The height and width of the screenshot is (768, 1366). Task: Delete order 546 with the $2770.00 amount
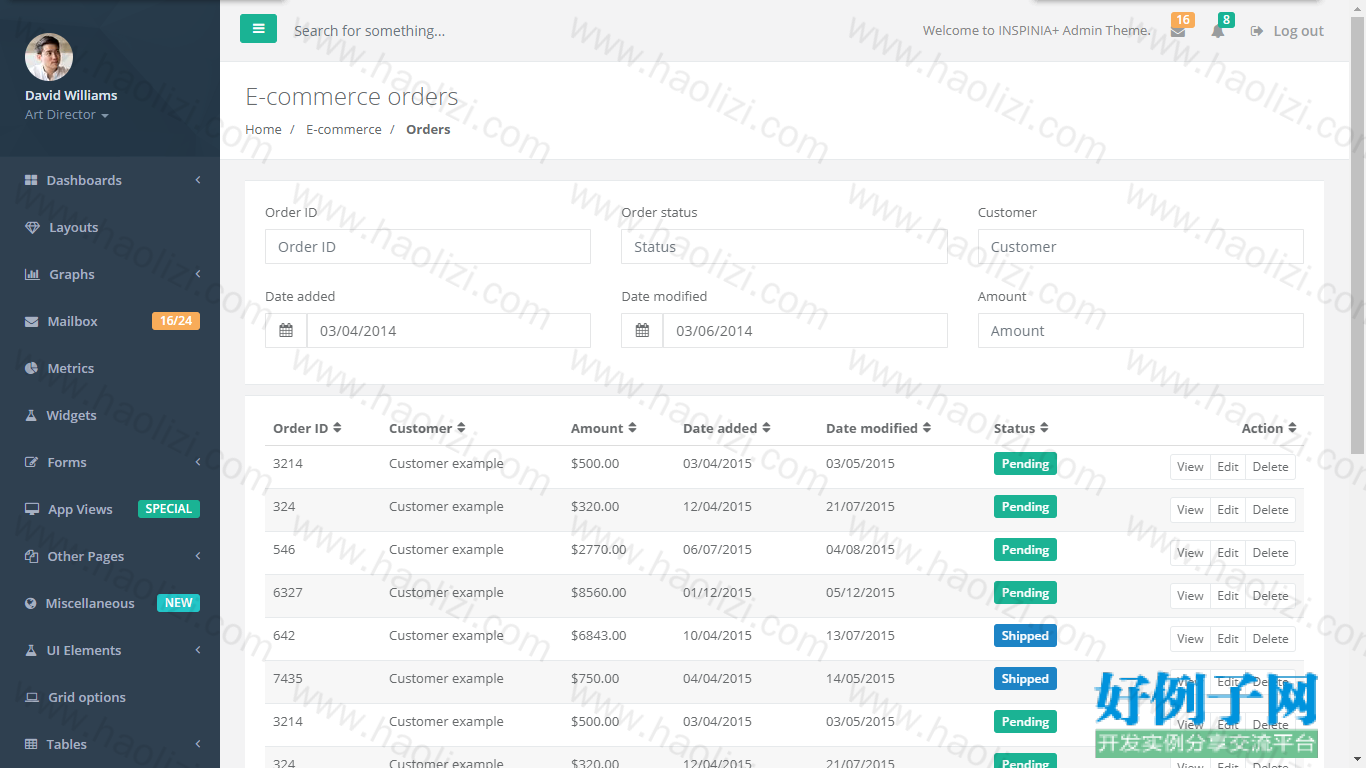1270,553
